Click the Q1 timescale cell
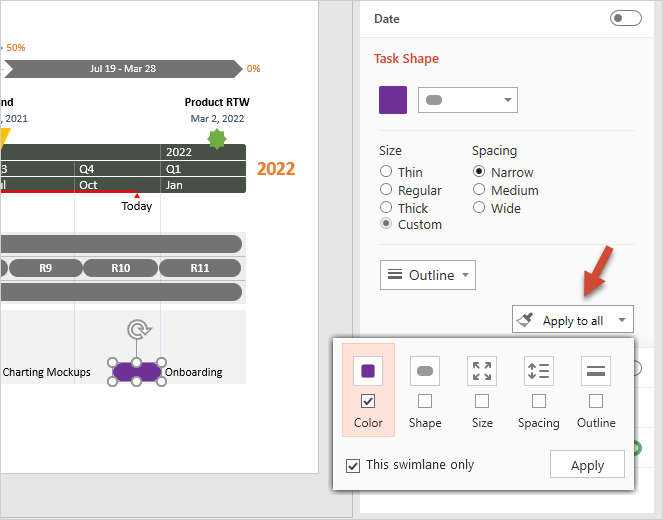663x520 pixels. click(203, 169)
